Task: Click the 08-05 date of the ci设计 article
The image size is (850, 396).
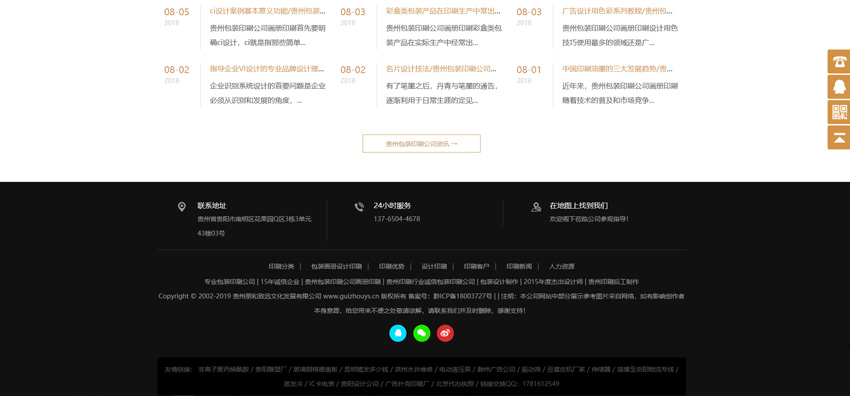Action: 177,12
